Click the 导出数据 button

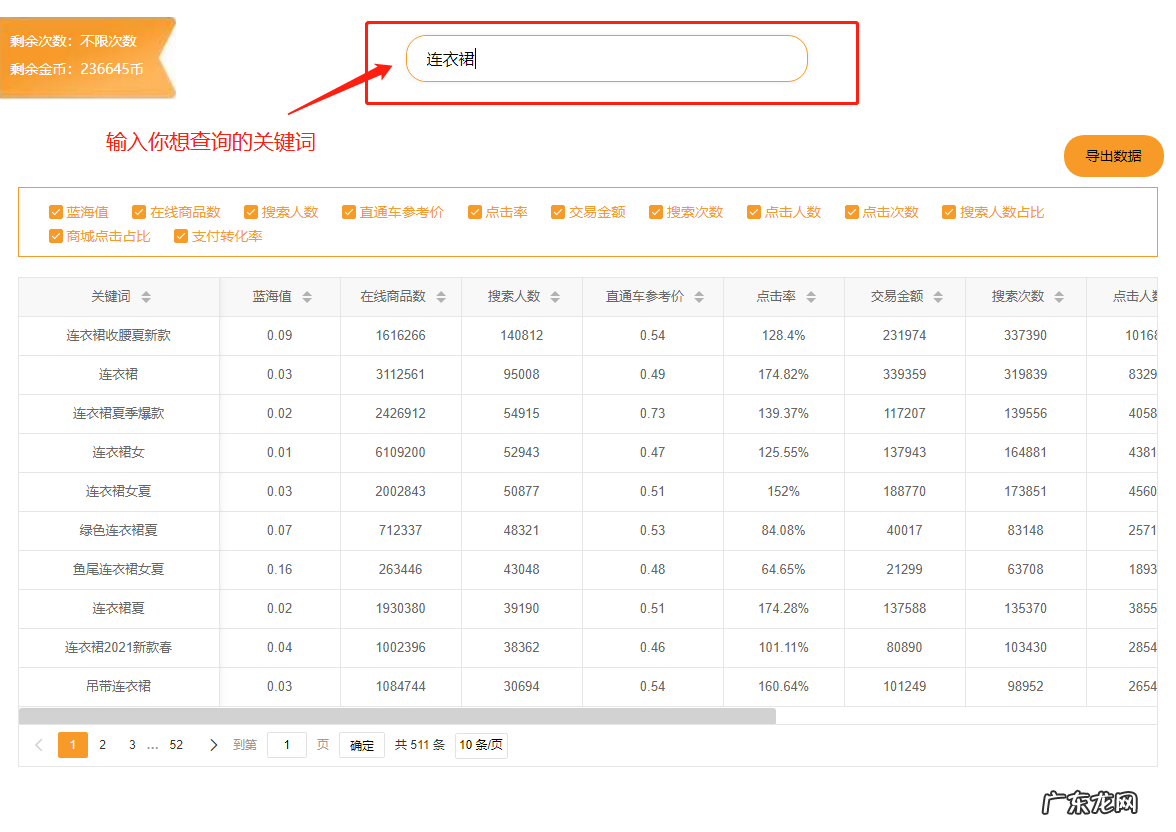click(1112, 156)
